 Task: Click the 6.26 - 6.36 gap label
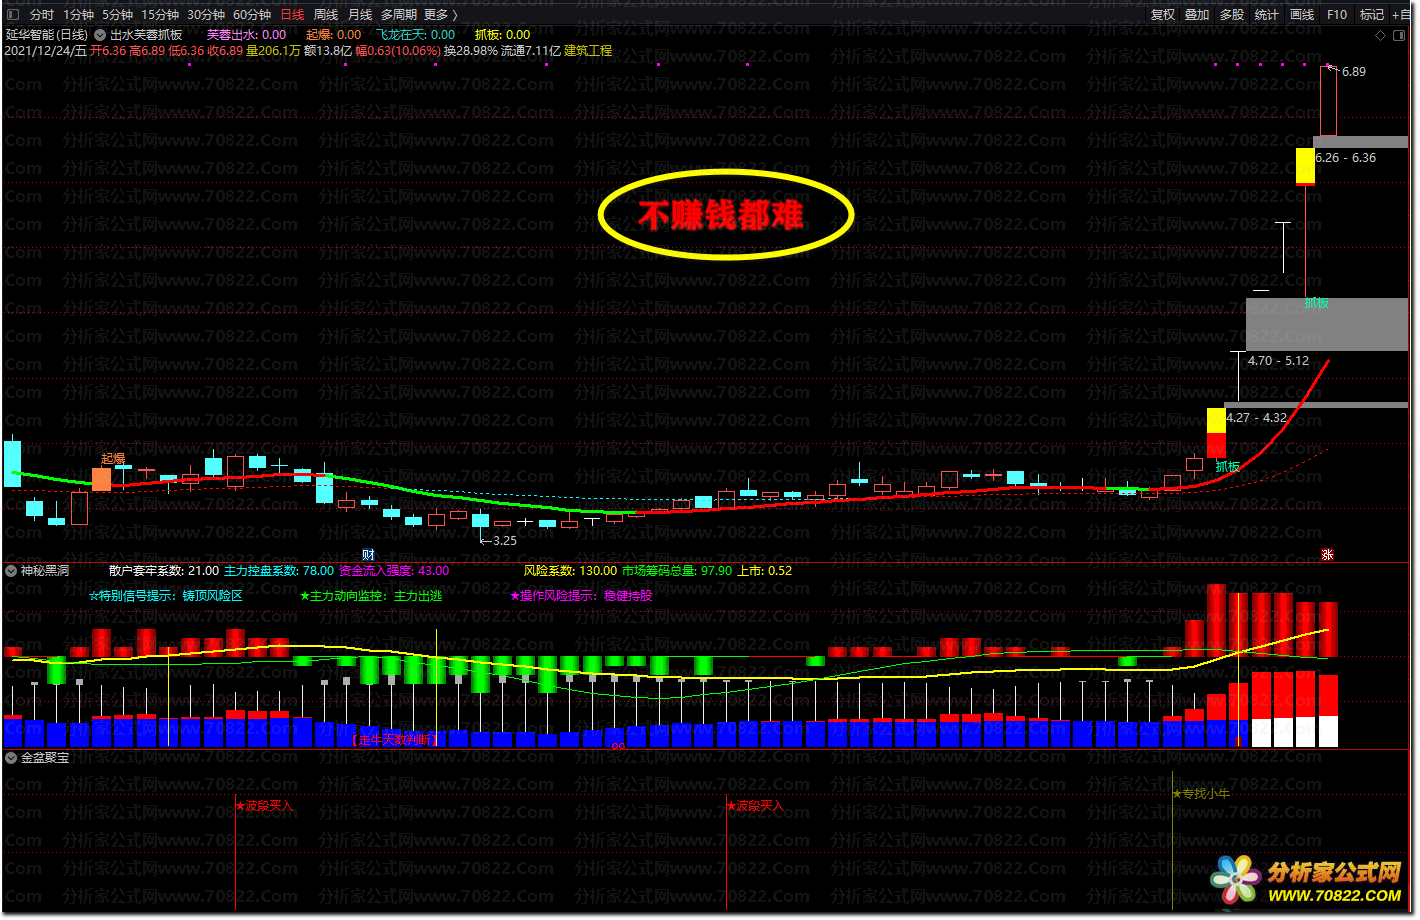click(x=1346, y=158)
